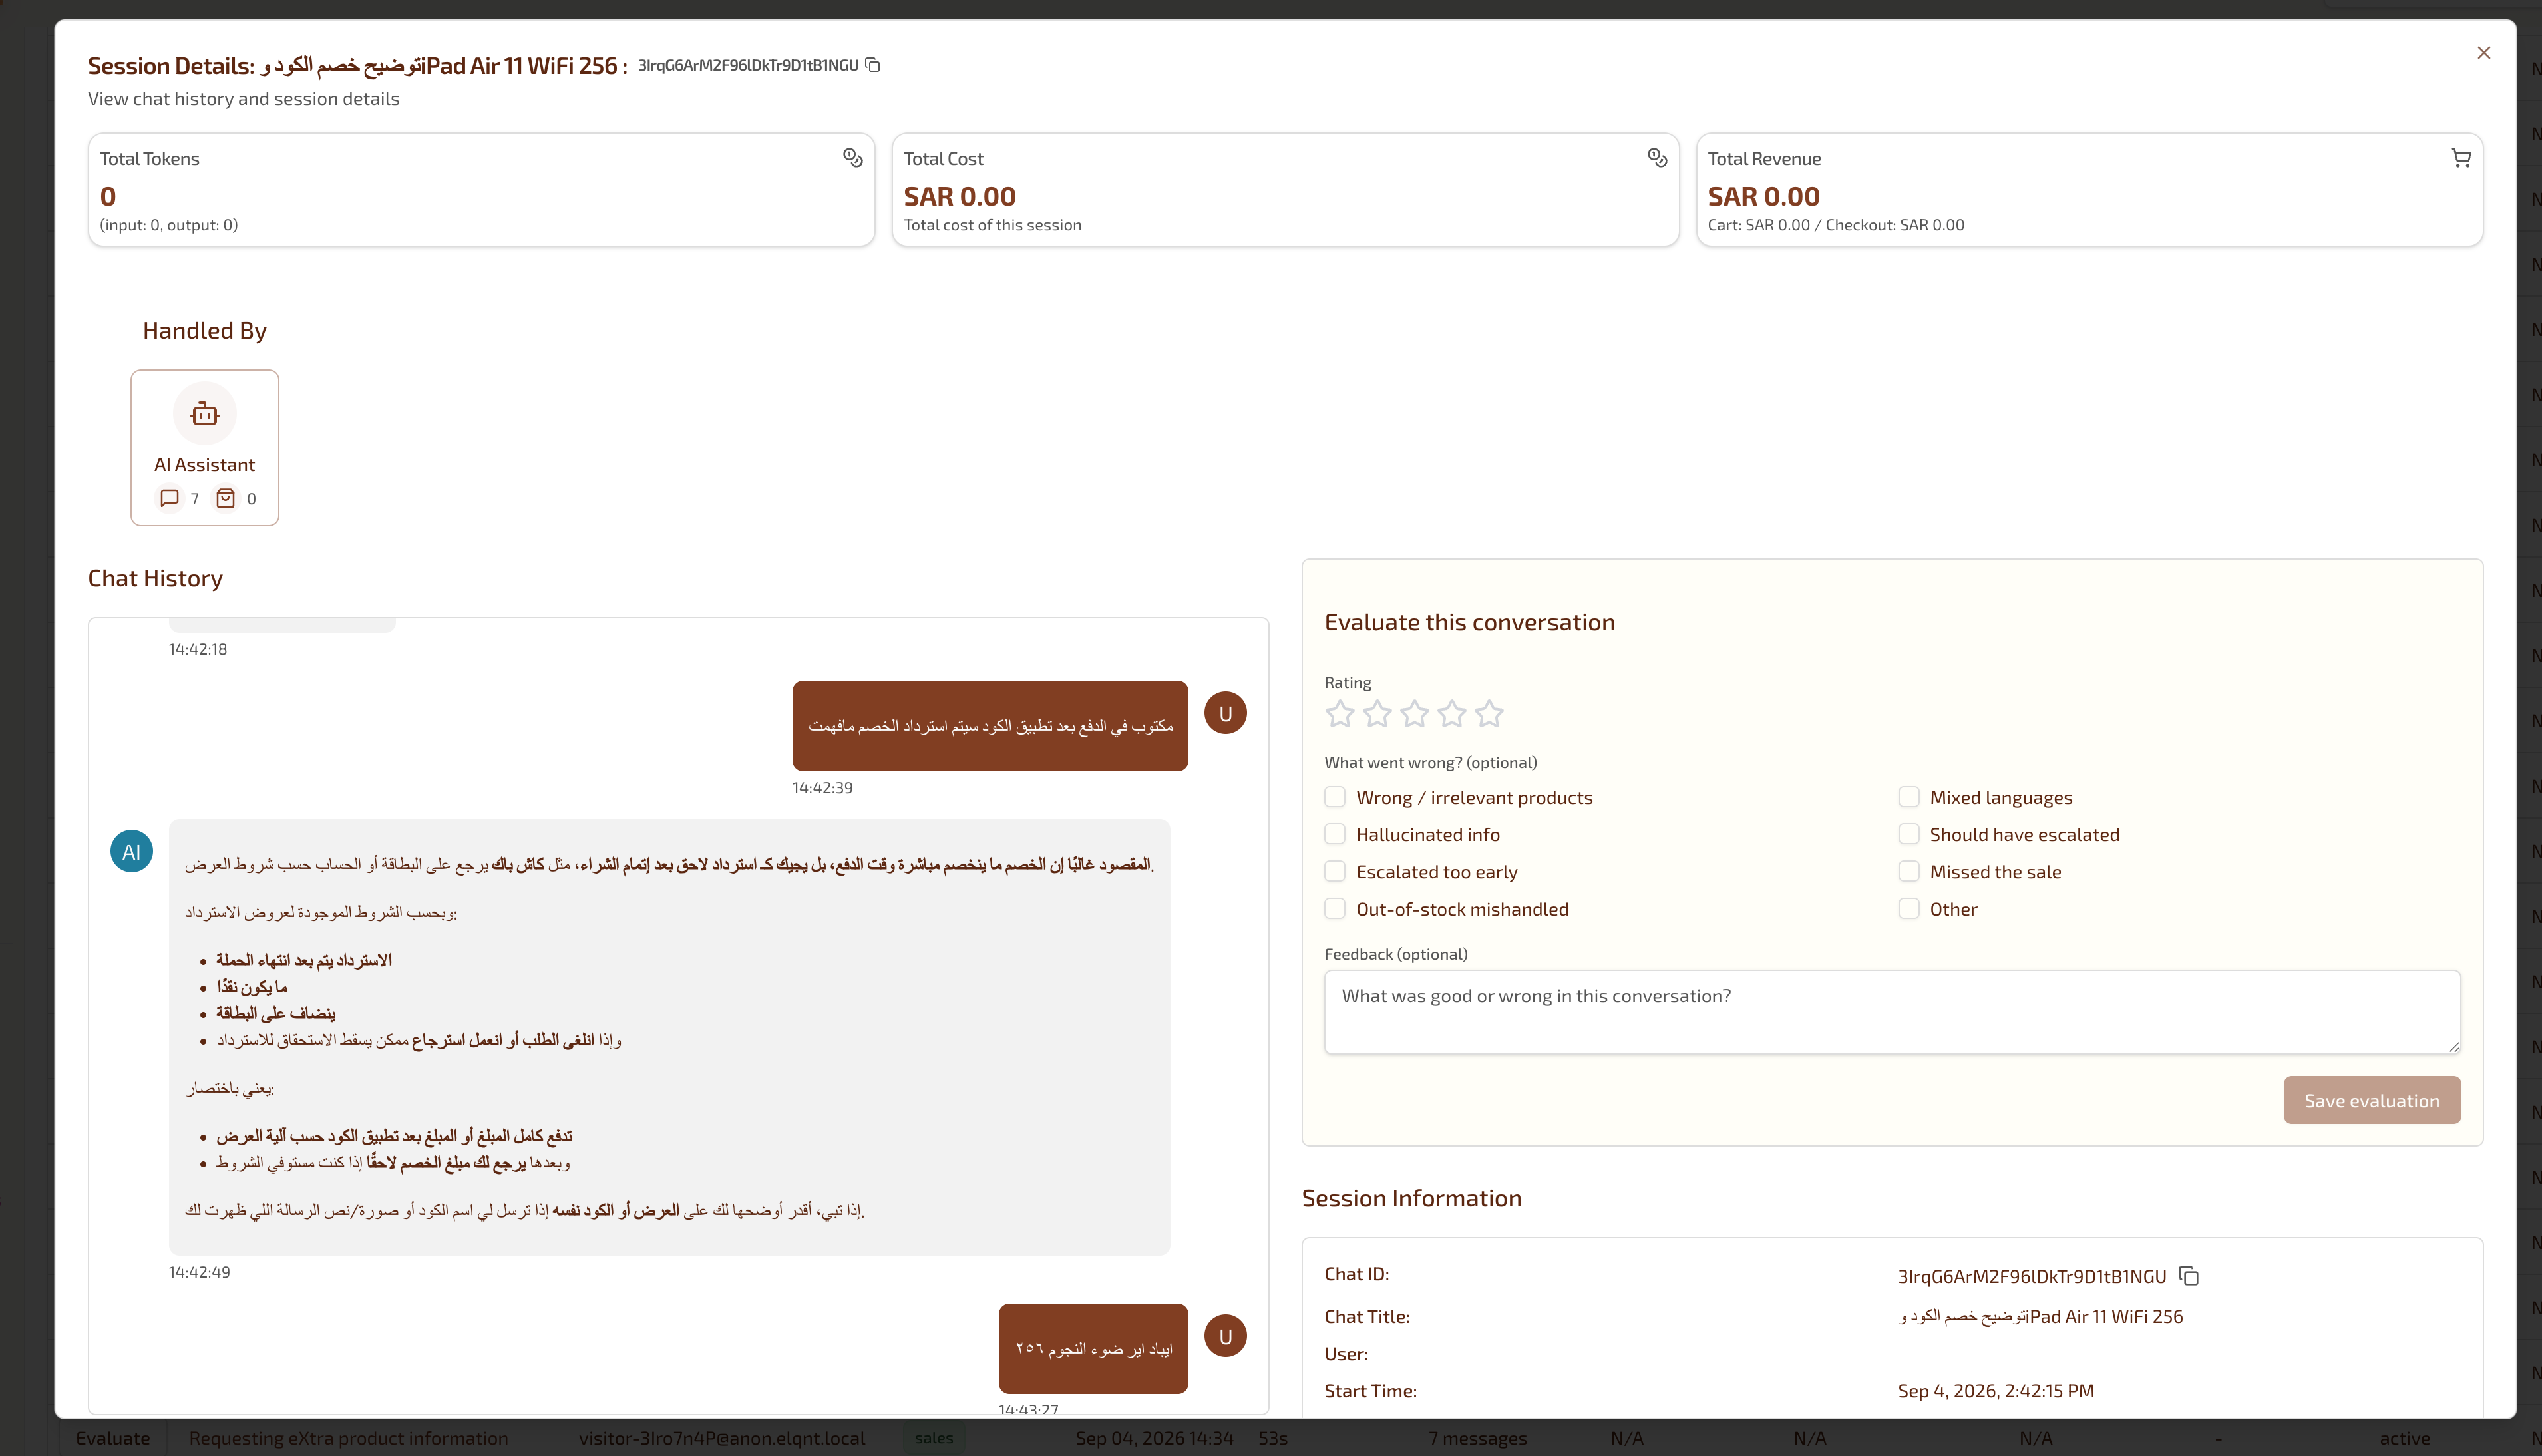Click Save evaluation button
Viewport: 2542px width, 1456px height.
2372,1100
